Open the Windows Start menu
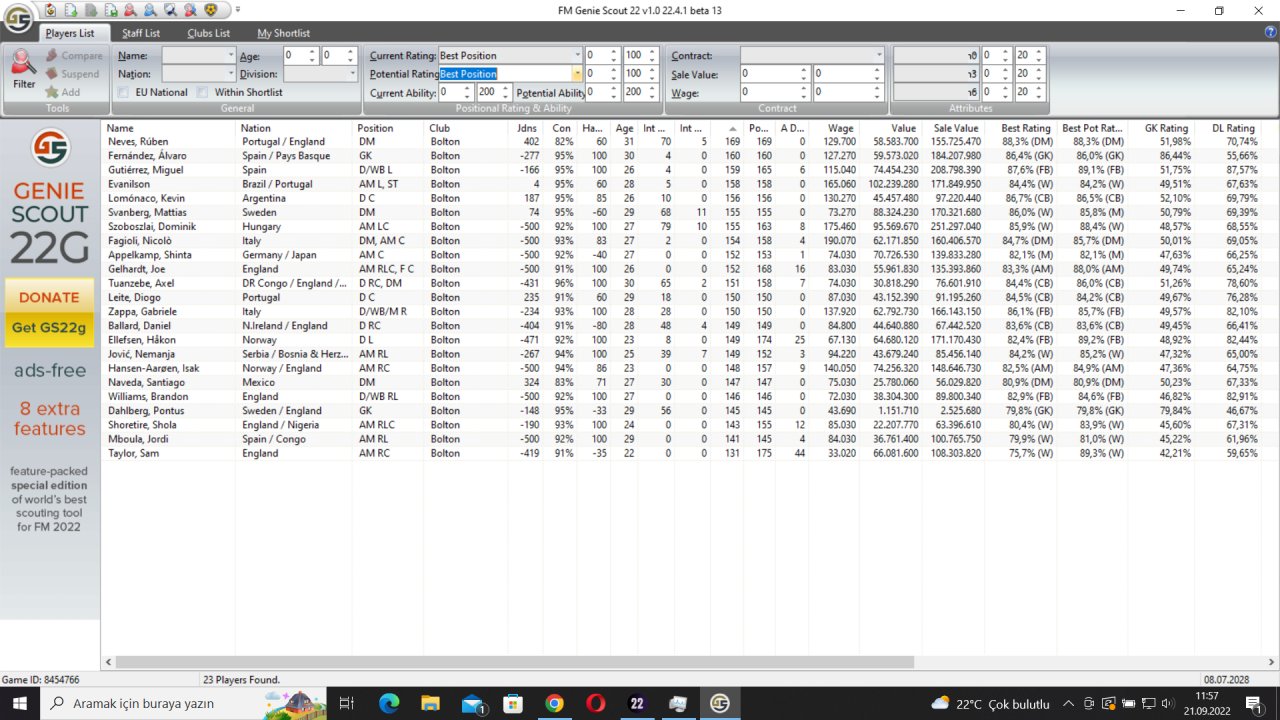This screenshot has height=720, width=1280. click(19, 704)
